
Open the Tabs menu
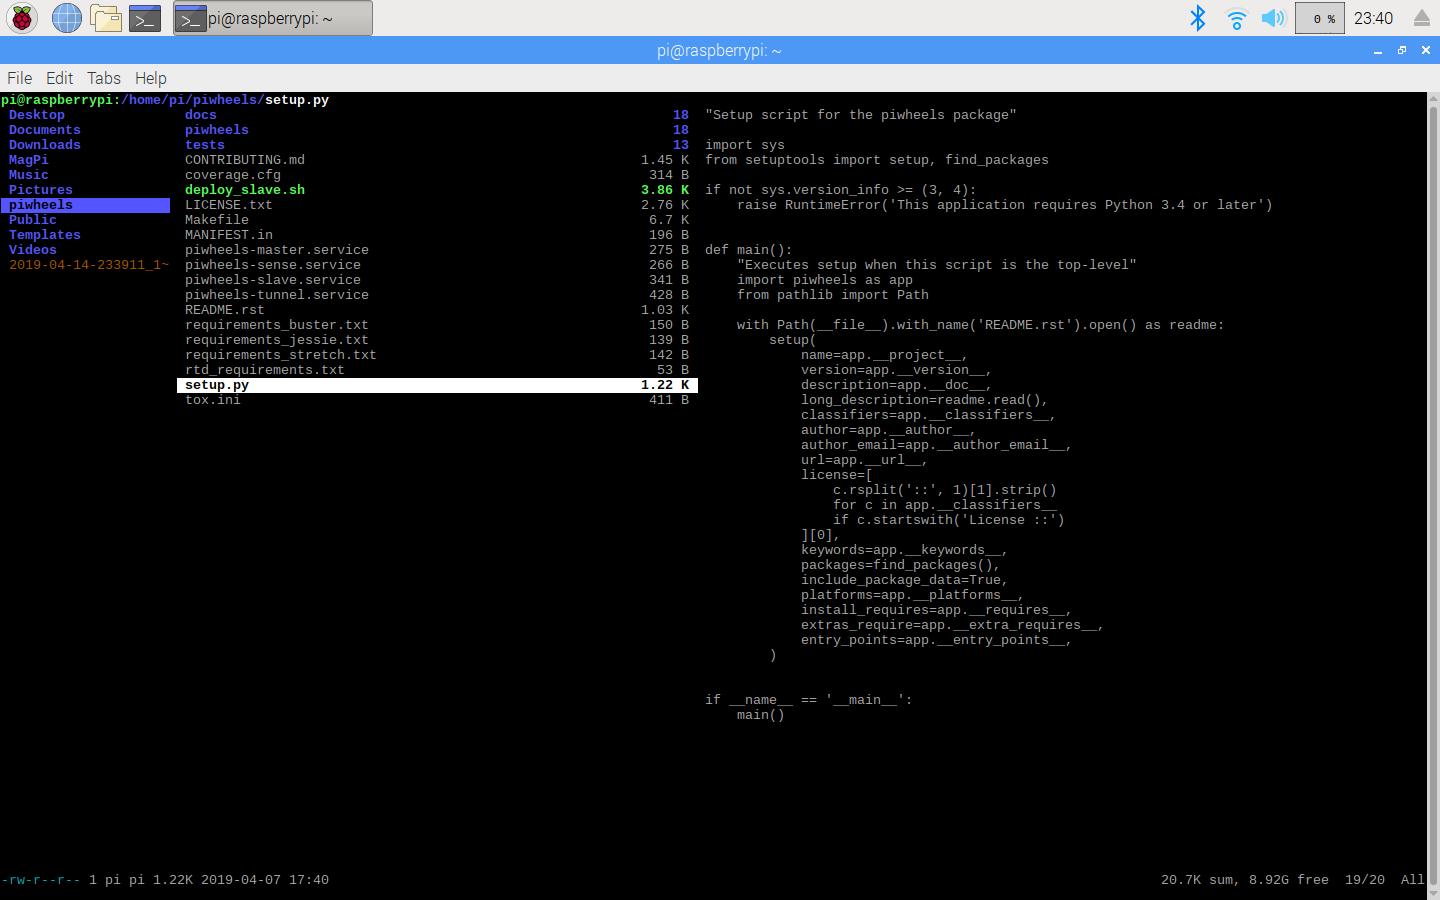pos(104,78)
